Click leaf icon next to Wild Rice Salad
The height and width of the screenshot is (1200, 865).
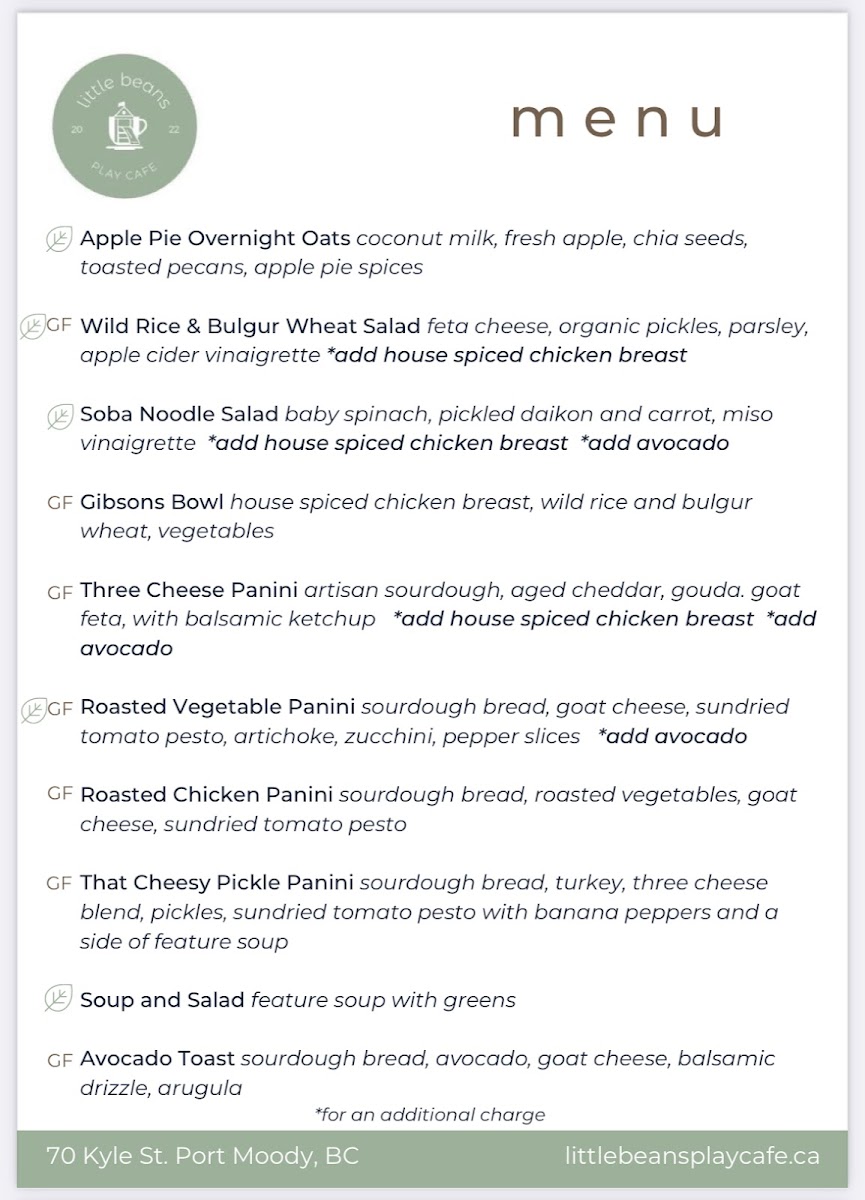tap(33, 327)
